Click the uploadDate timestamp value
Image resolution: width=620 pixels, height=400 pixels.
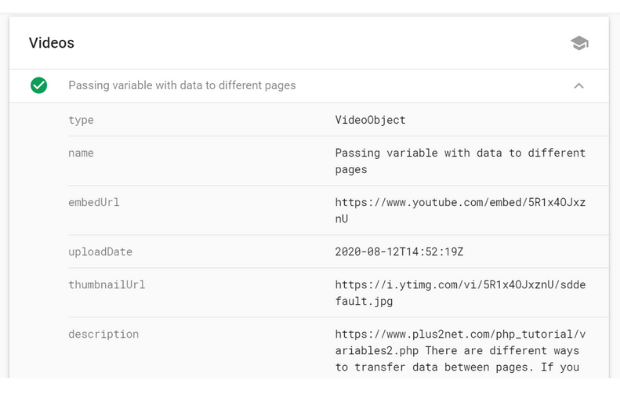pos(399,252)
